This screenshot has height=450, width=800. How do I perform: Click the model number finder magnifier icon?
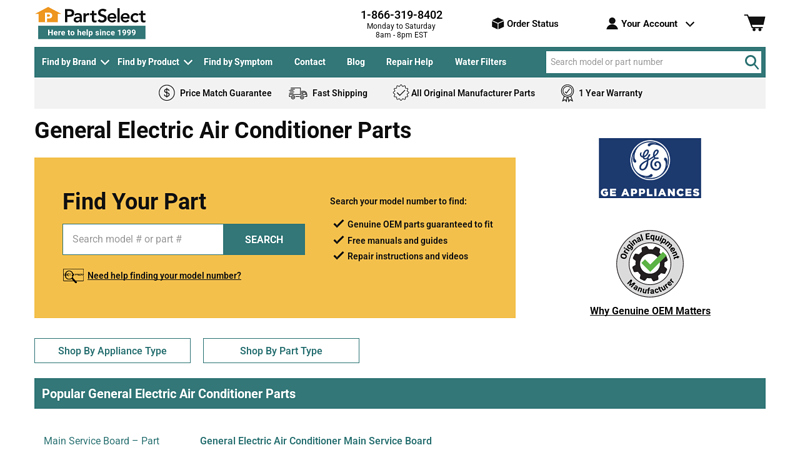(73, 276)
